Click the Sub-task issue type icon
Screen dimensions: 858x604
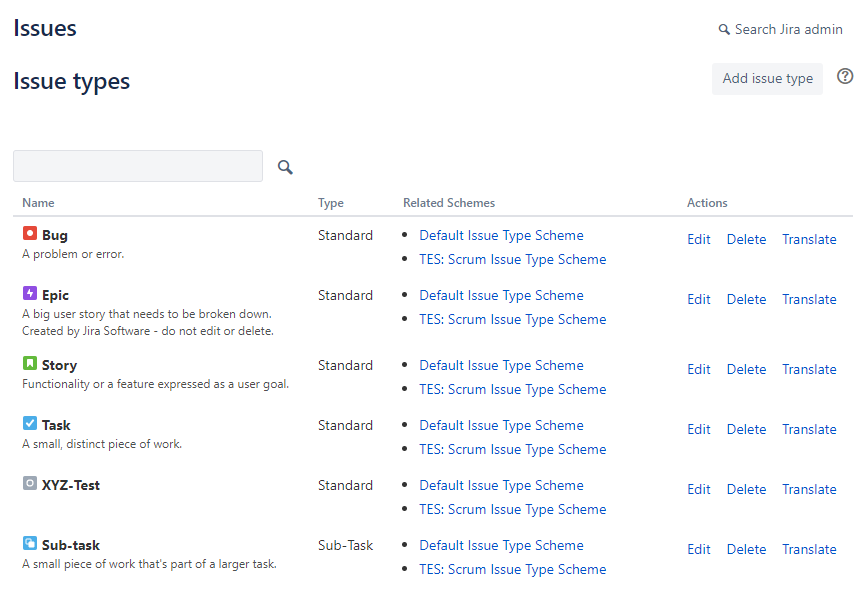[x=30, y=543]
